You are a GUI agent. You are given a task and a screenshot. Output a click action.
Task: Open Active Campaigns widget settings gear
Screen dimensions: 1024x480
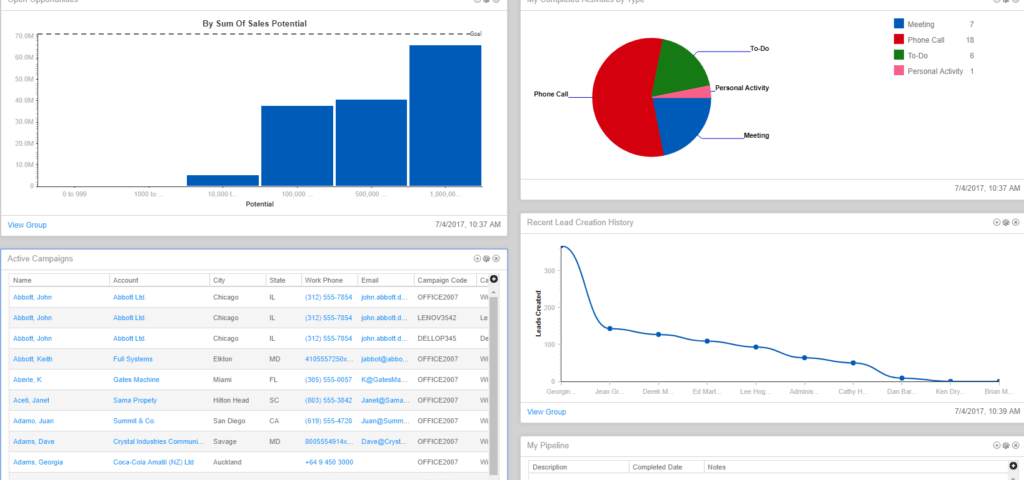click(x=486, y=259)
